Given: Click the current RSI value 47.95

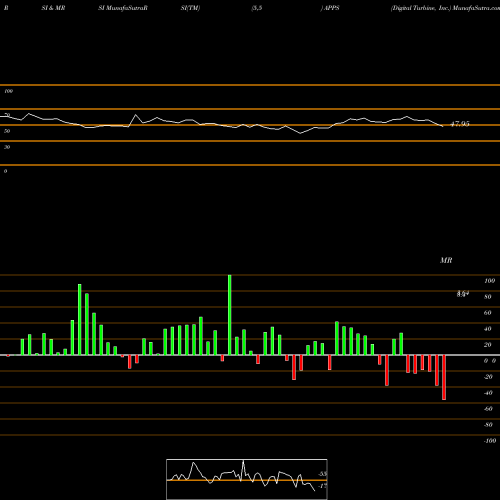Looking at the screenshot, I should click(460, 124).
